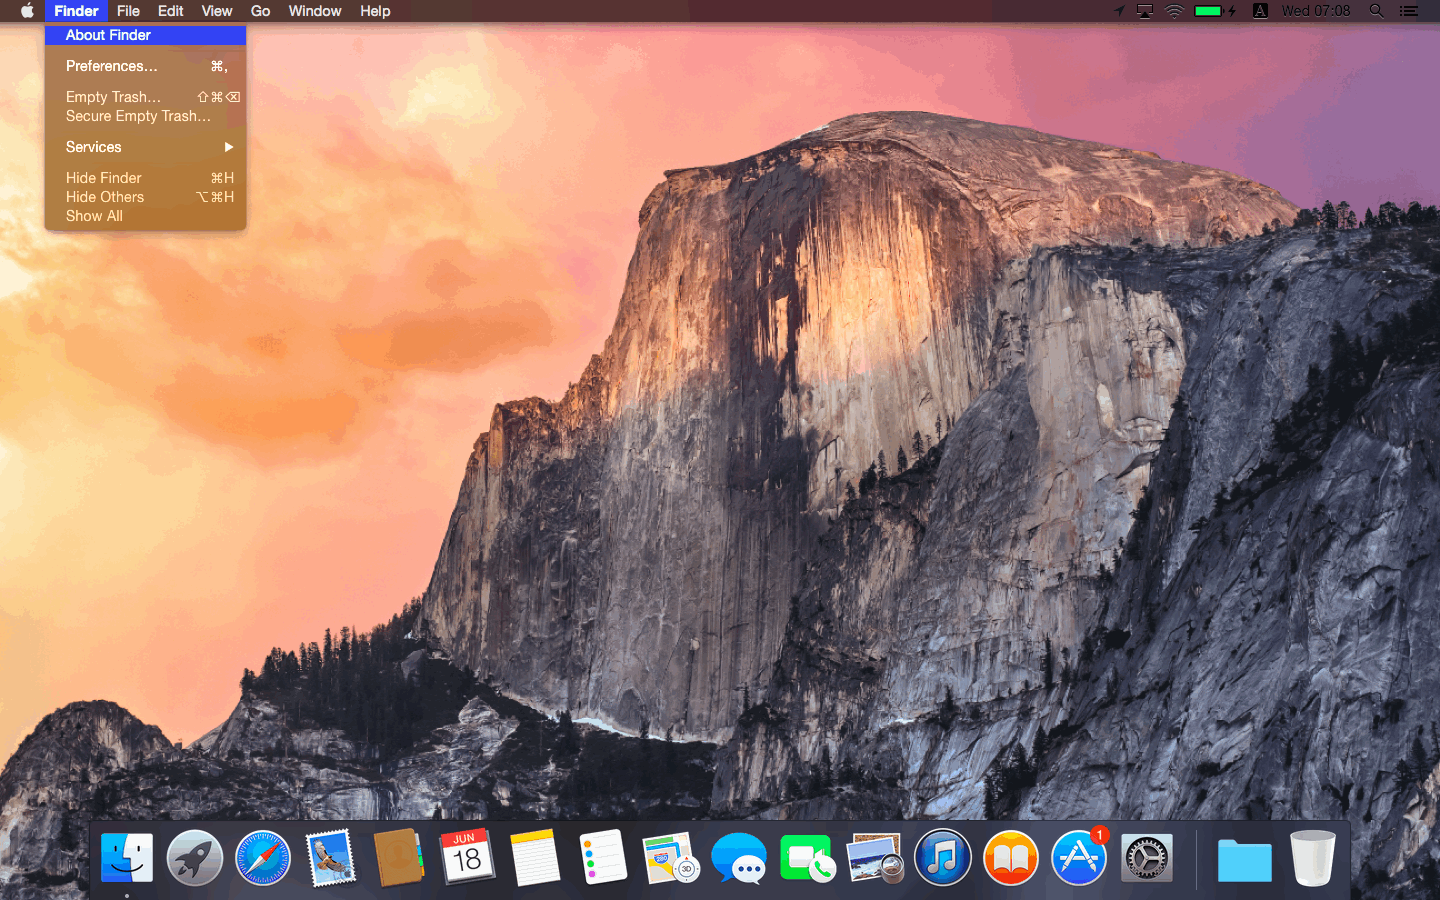Launch Launchpad rocket icon in Dock

(195, 858)
